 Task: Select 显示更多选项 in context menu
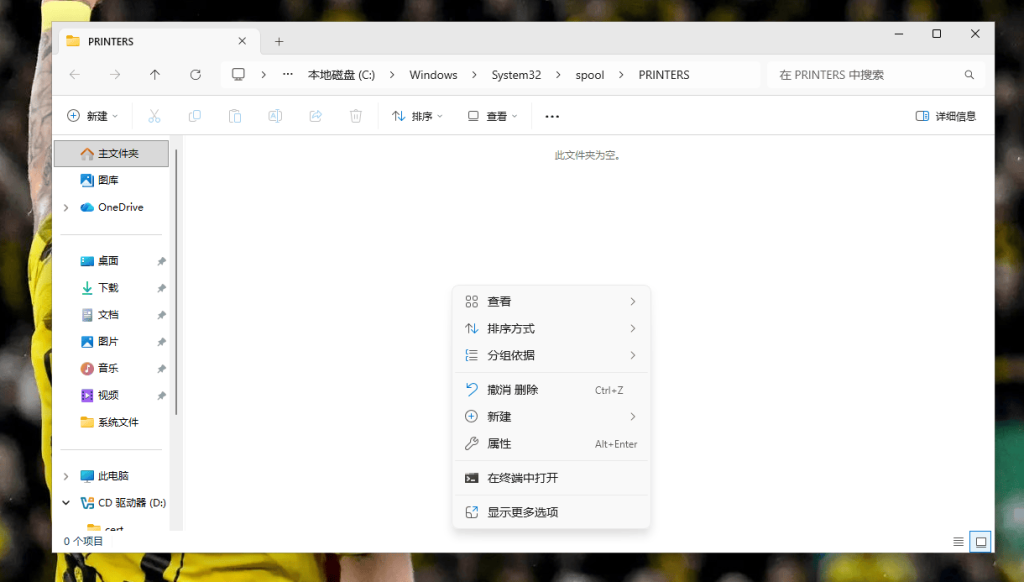tap(551, 512)
